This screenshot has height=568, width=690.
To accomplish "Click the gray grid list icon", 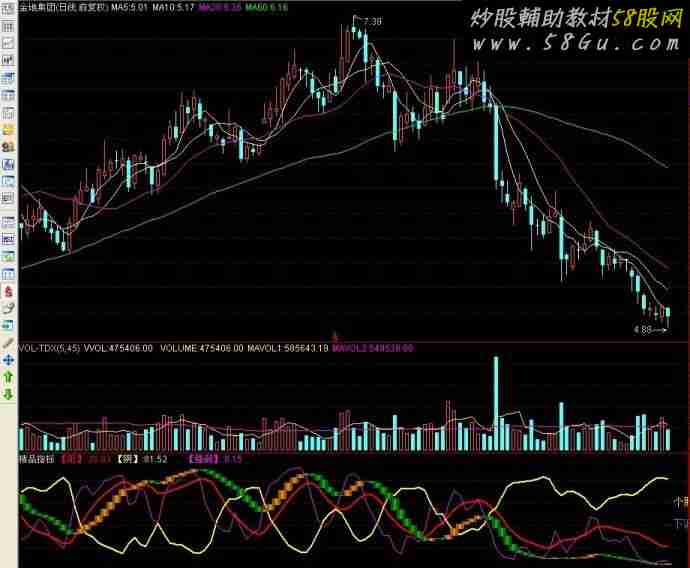I will pyautogui.click(x=8, y=26).
